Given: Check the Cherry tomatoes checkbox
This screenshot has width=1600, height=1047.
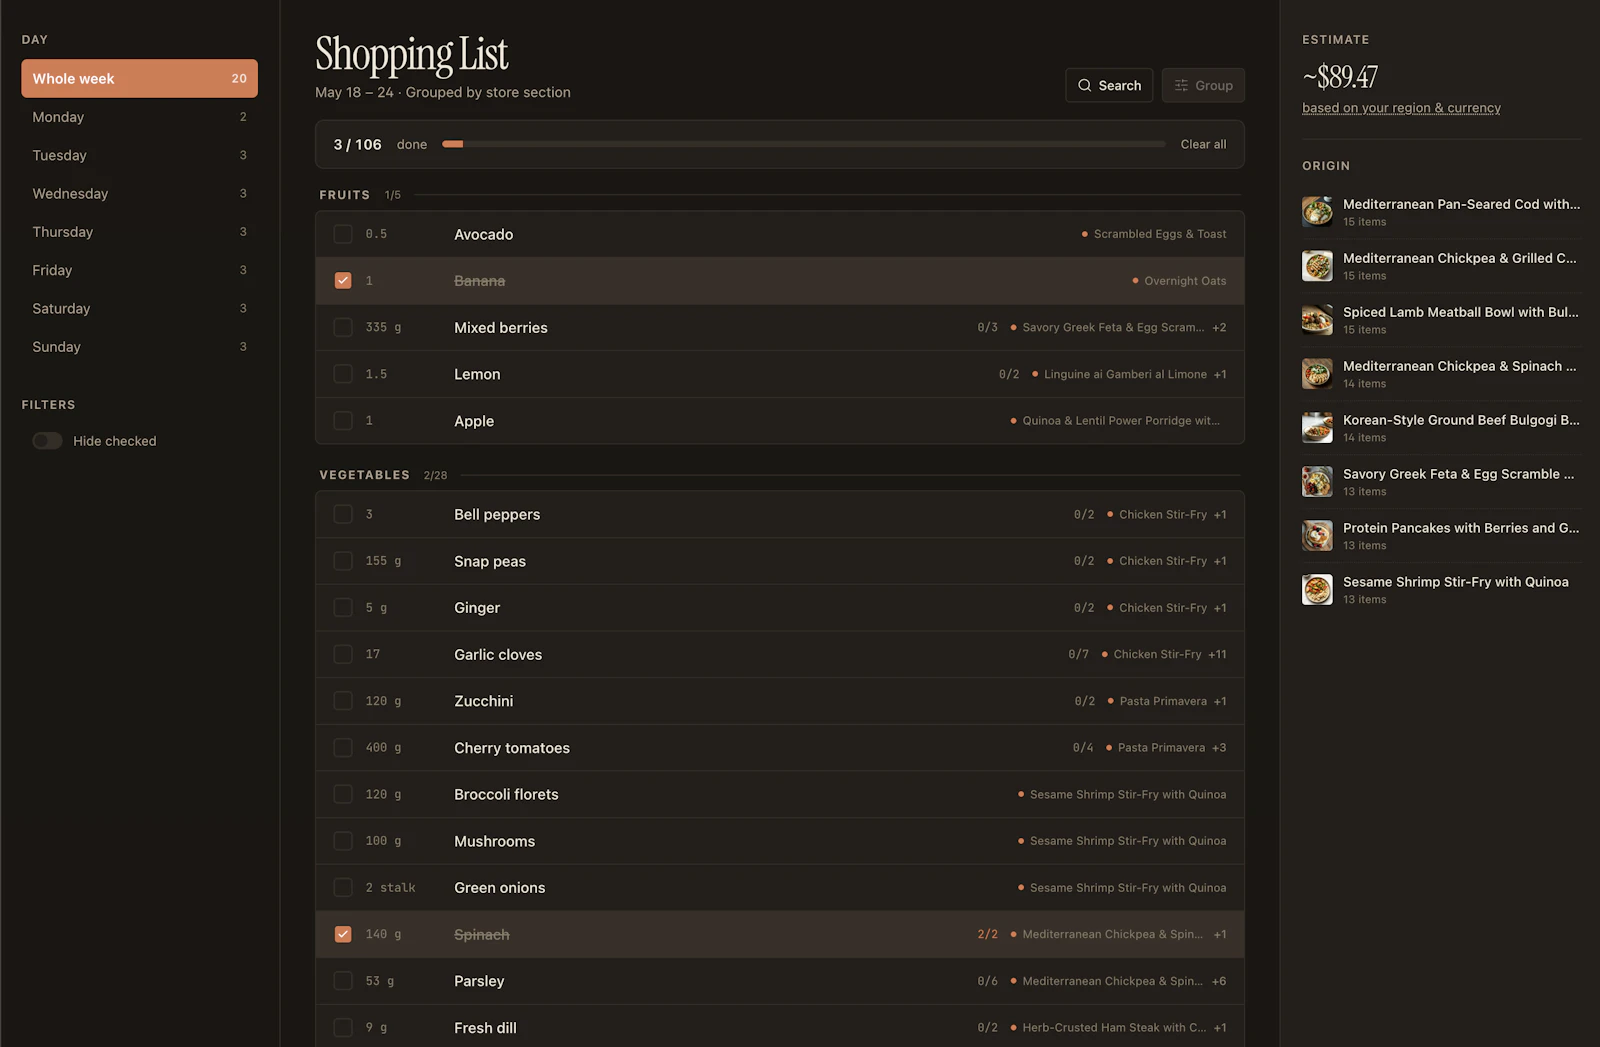Looking at the screenshot, I should (x=343, y=748).
